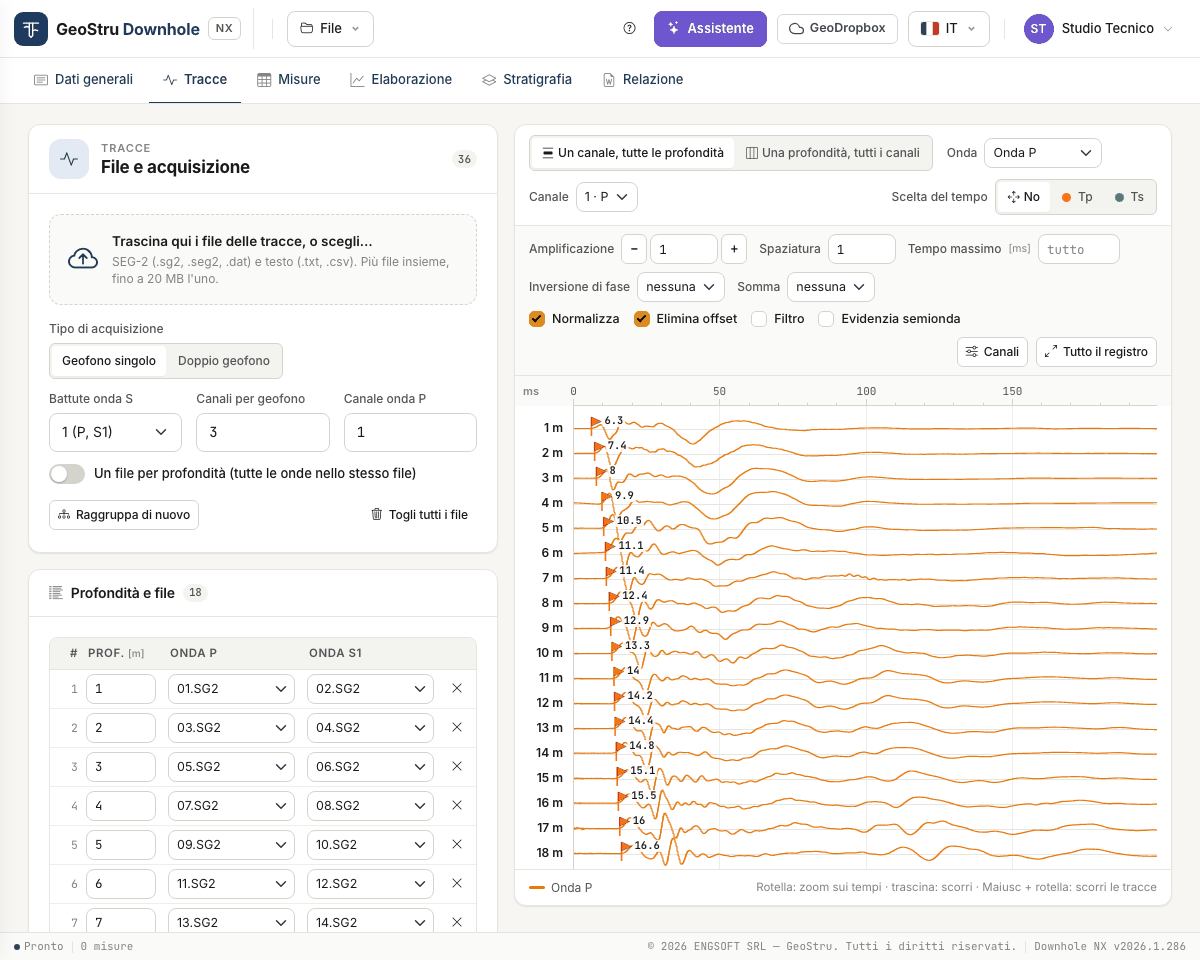This screenshot has width=1200, height=960.
Task: Toggle the Normalizza checkbox
Action: [537, 319]
